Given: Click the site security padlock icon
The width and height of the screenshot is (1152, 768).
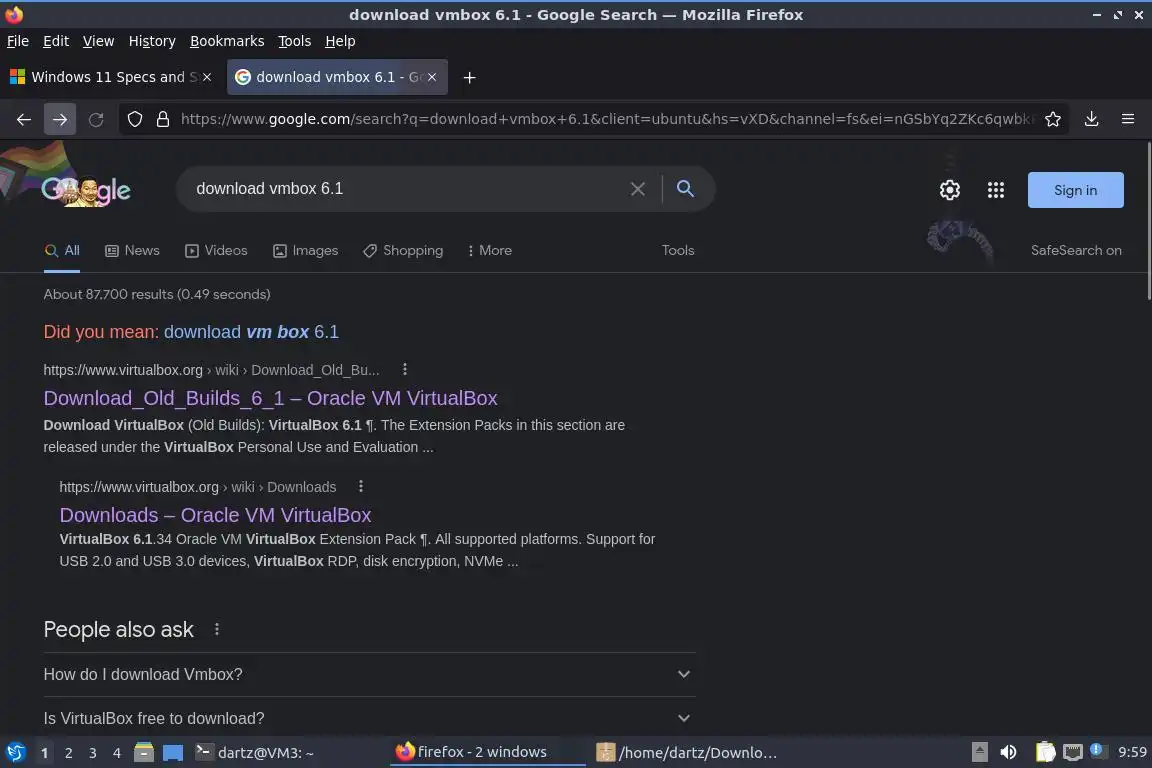Looking at the screenshot, I should click(163, 119).
